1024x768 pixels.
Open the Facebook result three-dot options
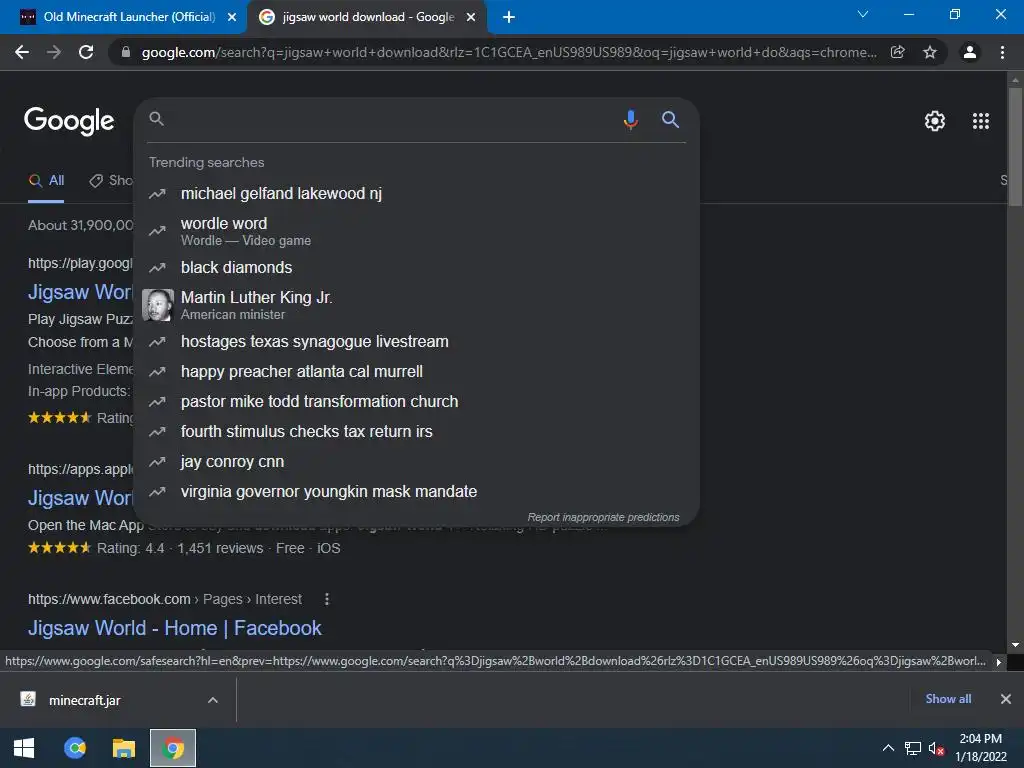tap(327, 600)
